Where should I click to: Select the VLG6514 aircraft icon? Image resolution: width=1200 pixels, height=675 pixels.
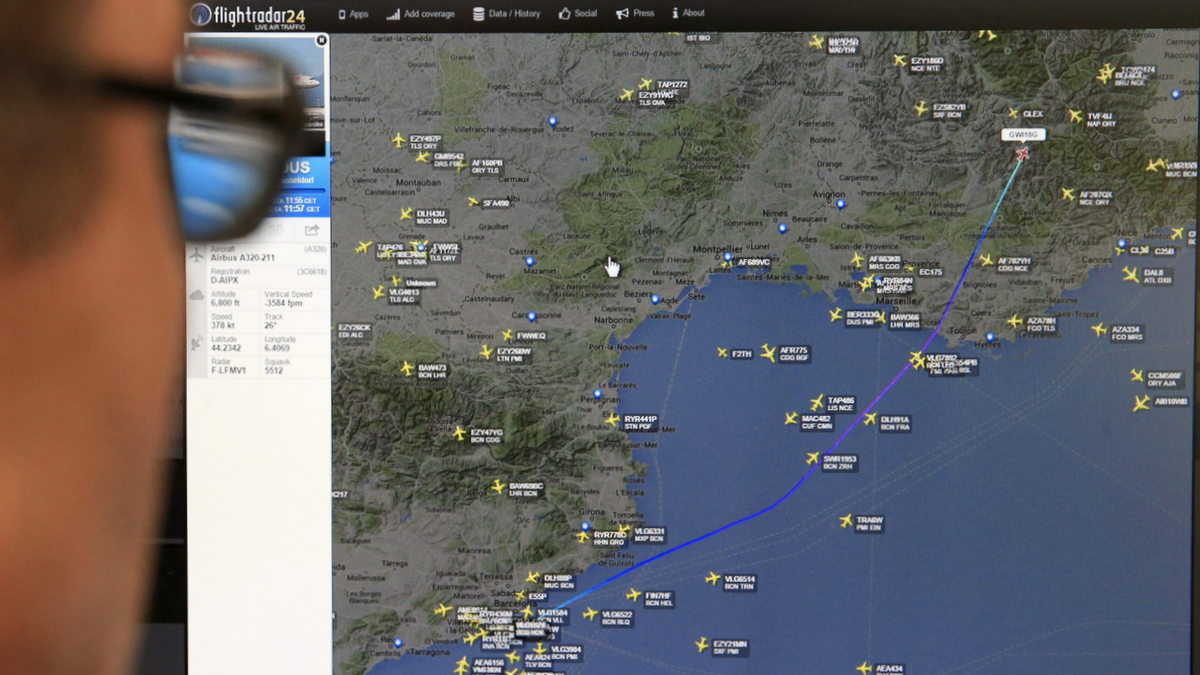point(712,578)
